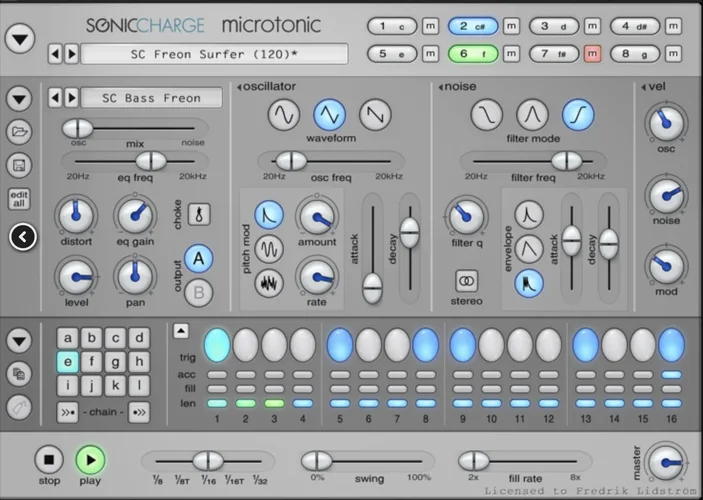Step to next drum patch arrow
The image size is (703, 500).
[72, 98]
